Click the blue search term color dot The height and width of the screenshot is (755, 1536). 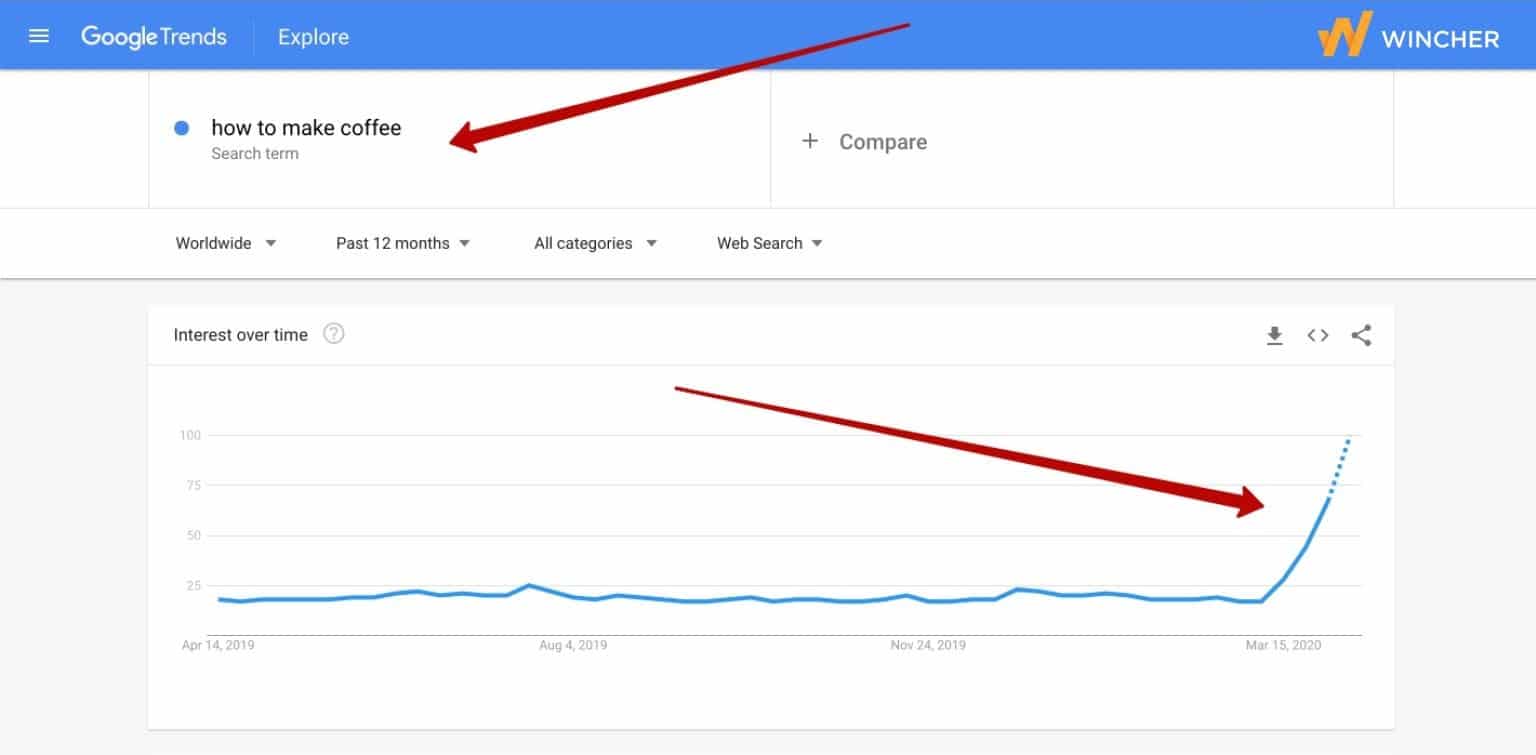pyautogui.click(x=182, y=128)
